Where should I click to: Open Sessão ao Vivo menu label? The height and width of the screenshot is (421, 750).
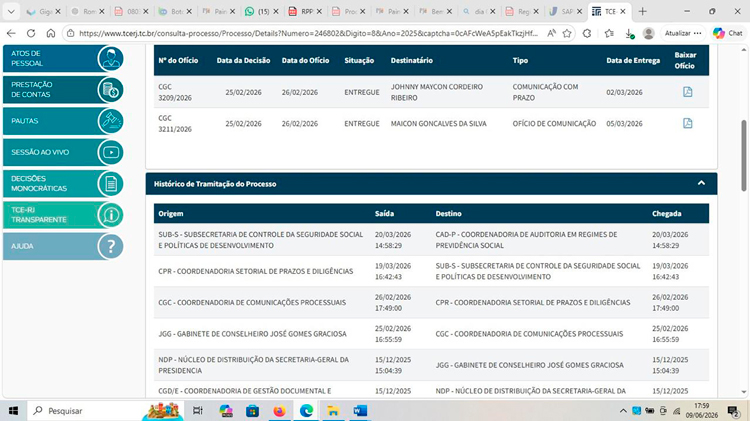click(x=40, y=152)
